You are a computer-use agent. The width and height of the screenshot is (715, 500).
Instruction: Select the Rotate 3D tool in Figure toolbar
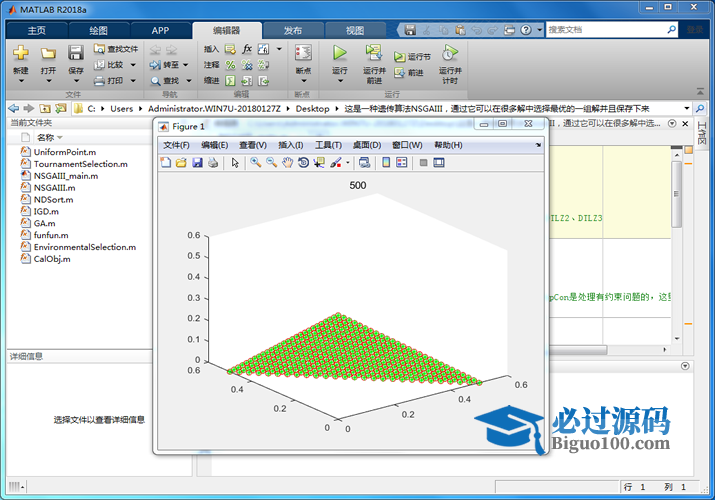coord(303,162)
